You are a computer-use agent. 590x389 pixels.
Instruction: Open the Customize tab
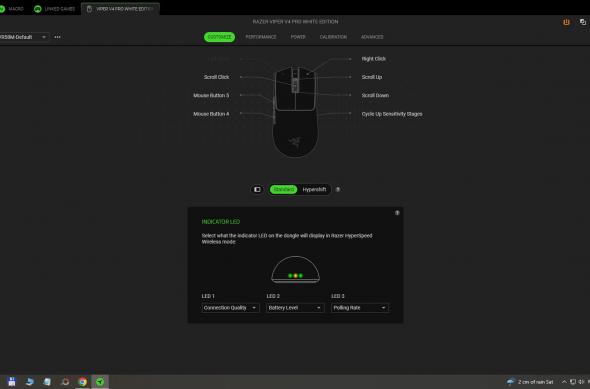click(219, 37)
